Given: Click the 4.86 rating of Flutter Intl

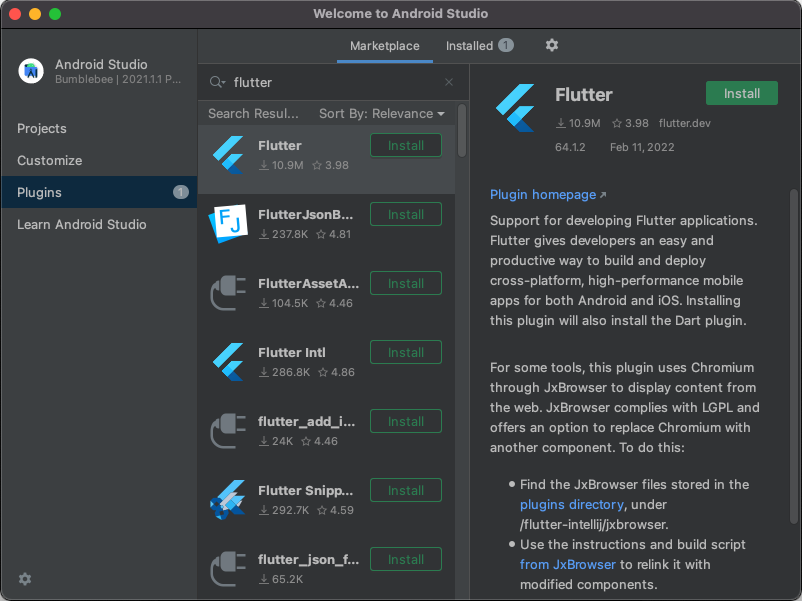Looking at the screenshot, I should pos(343,372).
